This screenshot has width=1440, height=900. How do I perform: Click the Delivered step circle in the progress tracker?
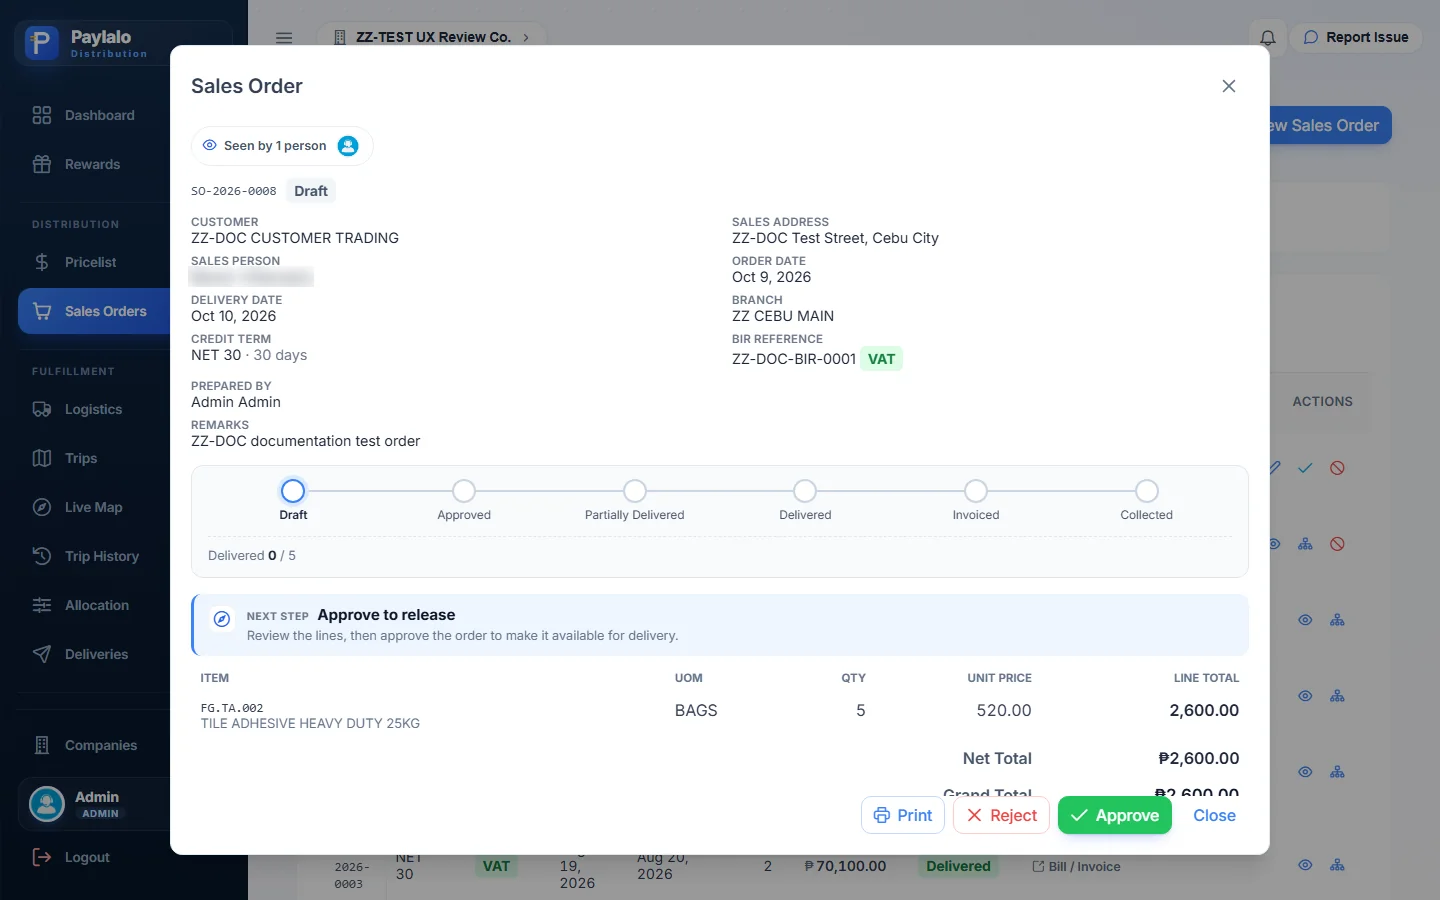[805, 491]
